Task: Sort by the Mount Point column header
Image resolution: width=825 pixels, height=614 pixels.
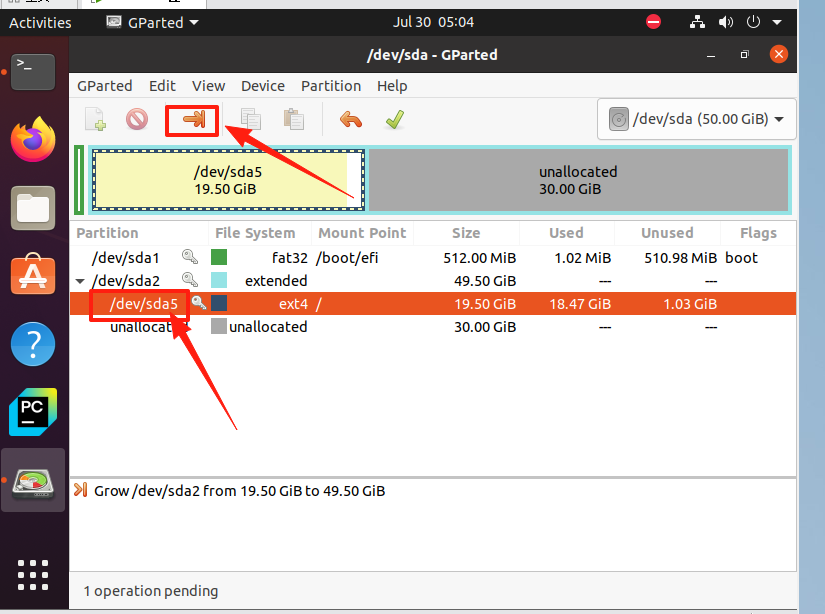Action: 363,233
